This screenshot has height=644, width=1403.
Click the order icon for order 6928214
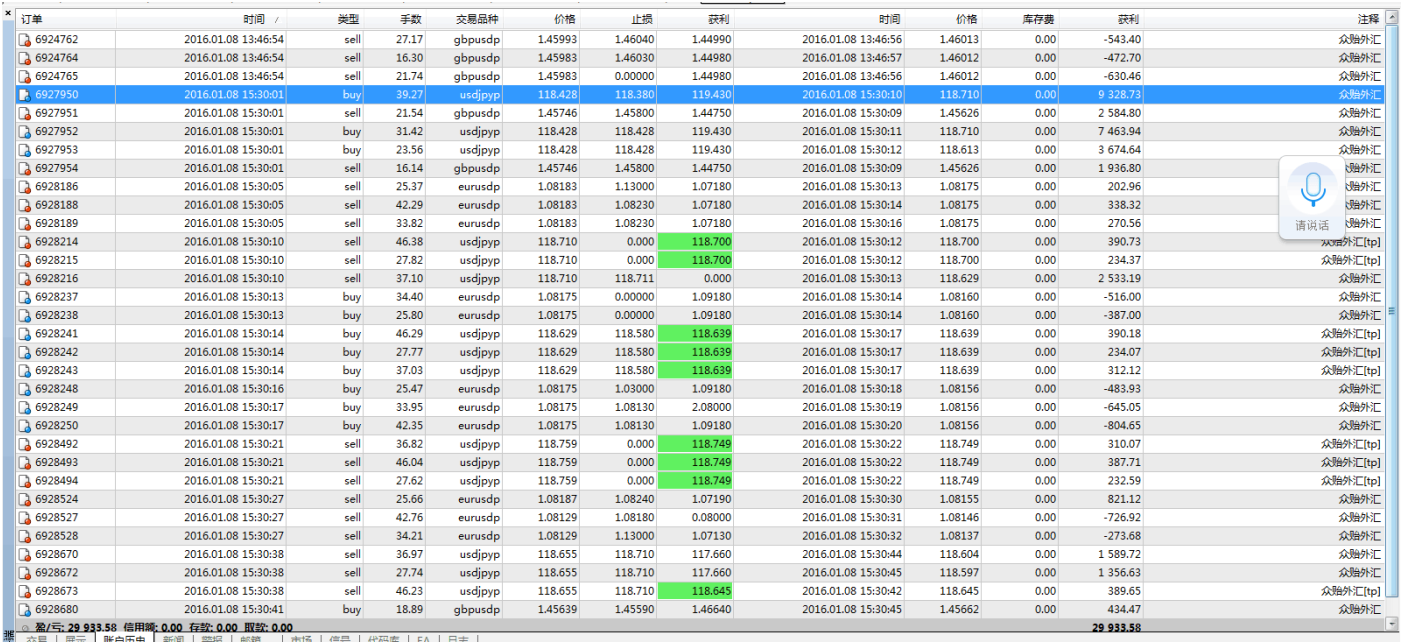click(x=25, y=242)
